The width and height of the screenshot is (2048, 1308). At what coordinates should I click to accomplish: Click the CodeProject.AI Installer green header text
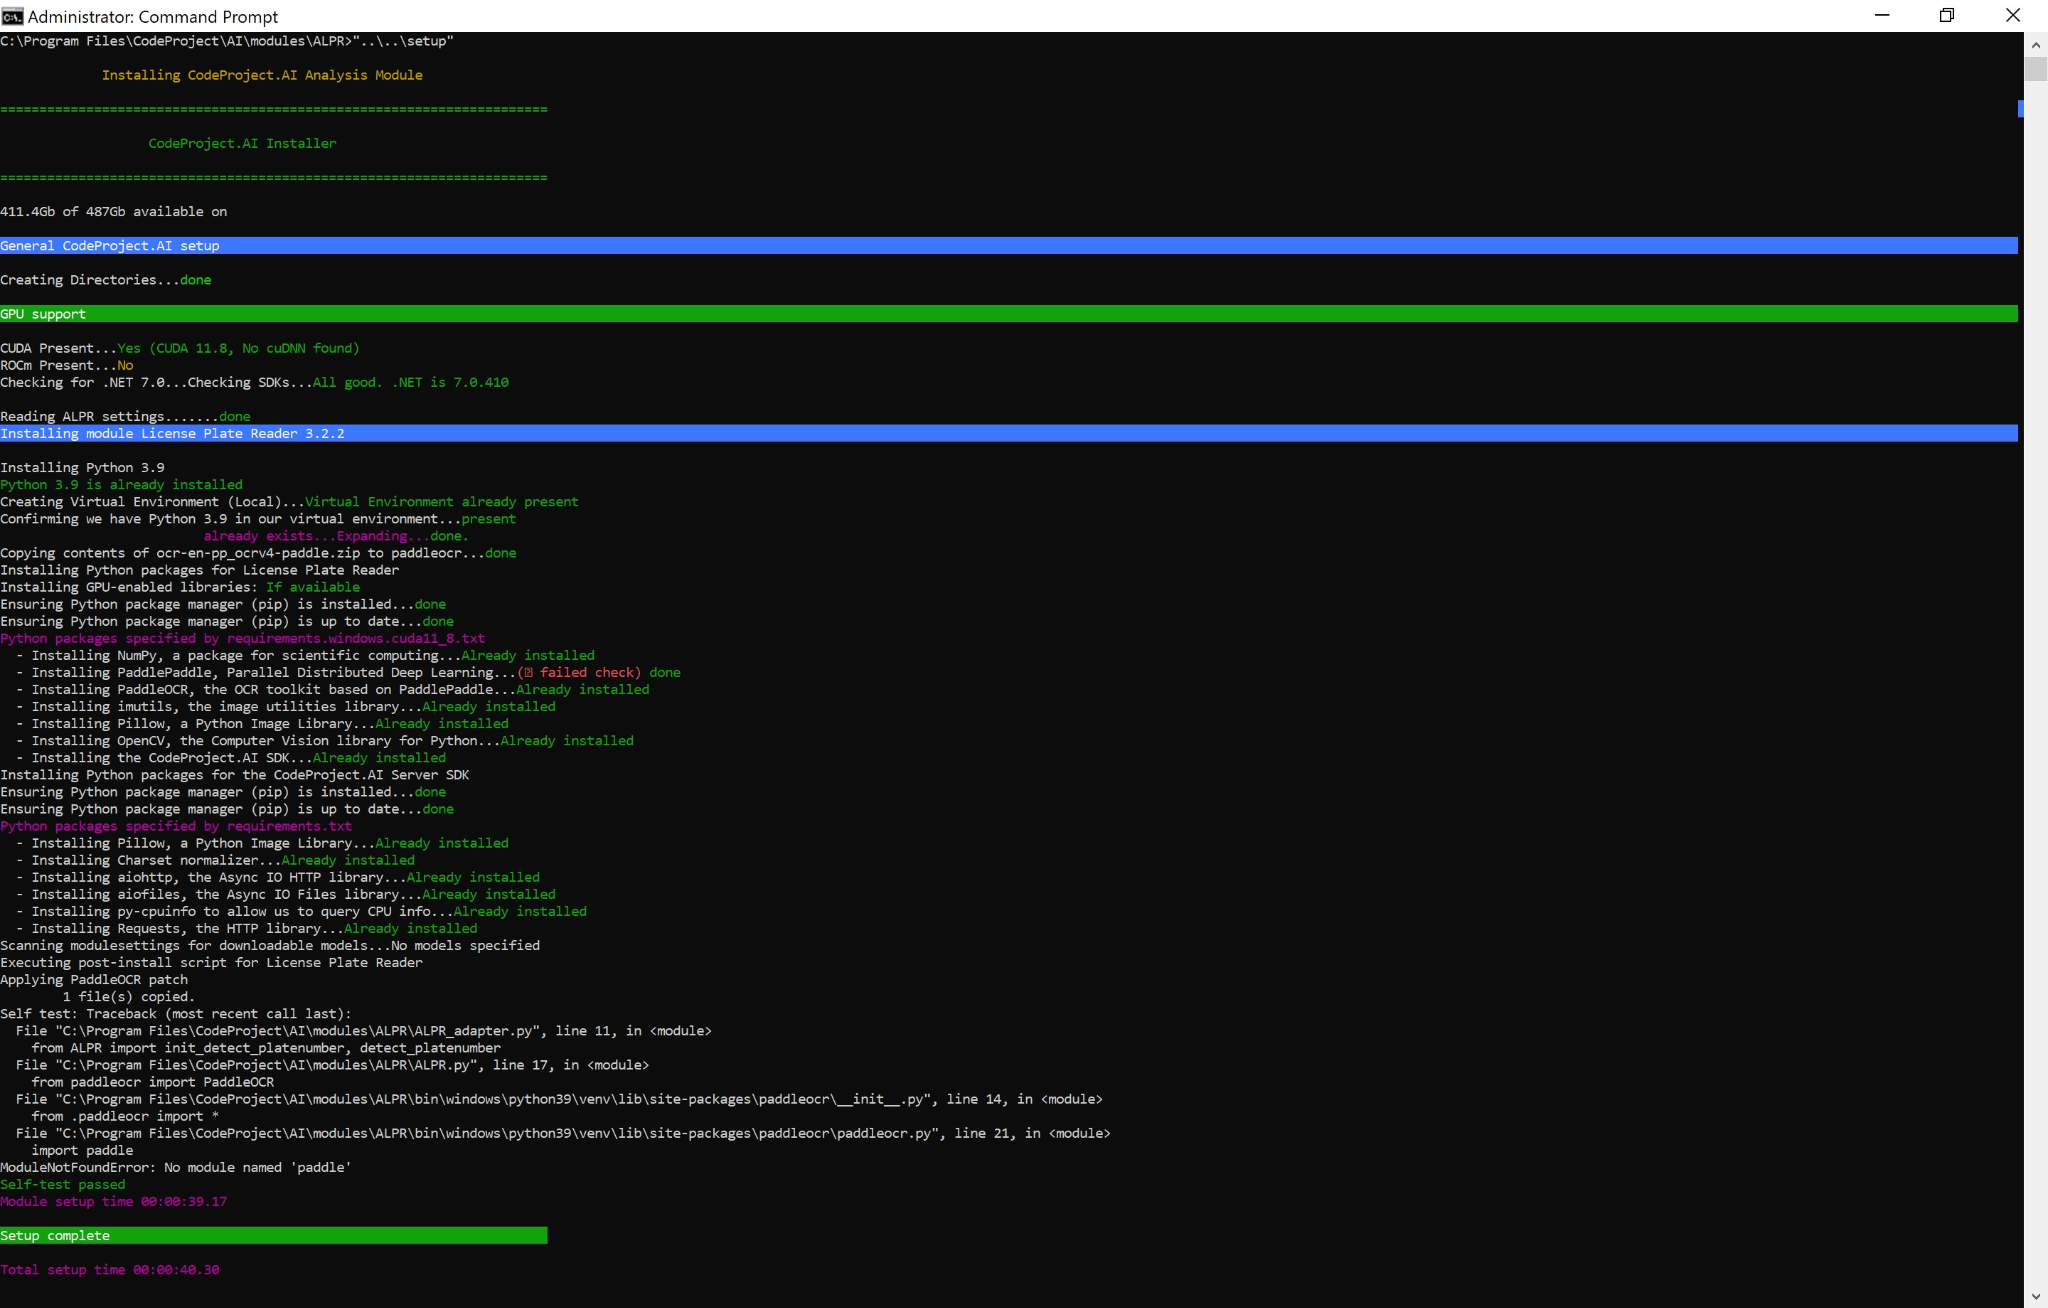(x=242, y=143)
